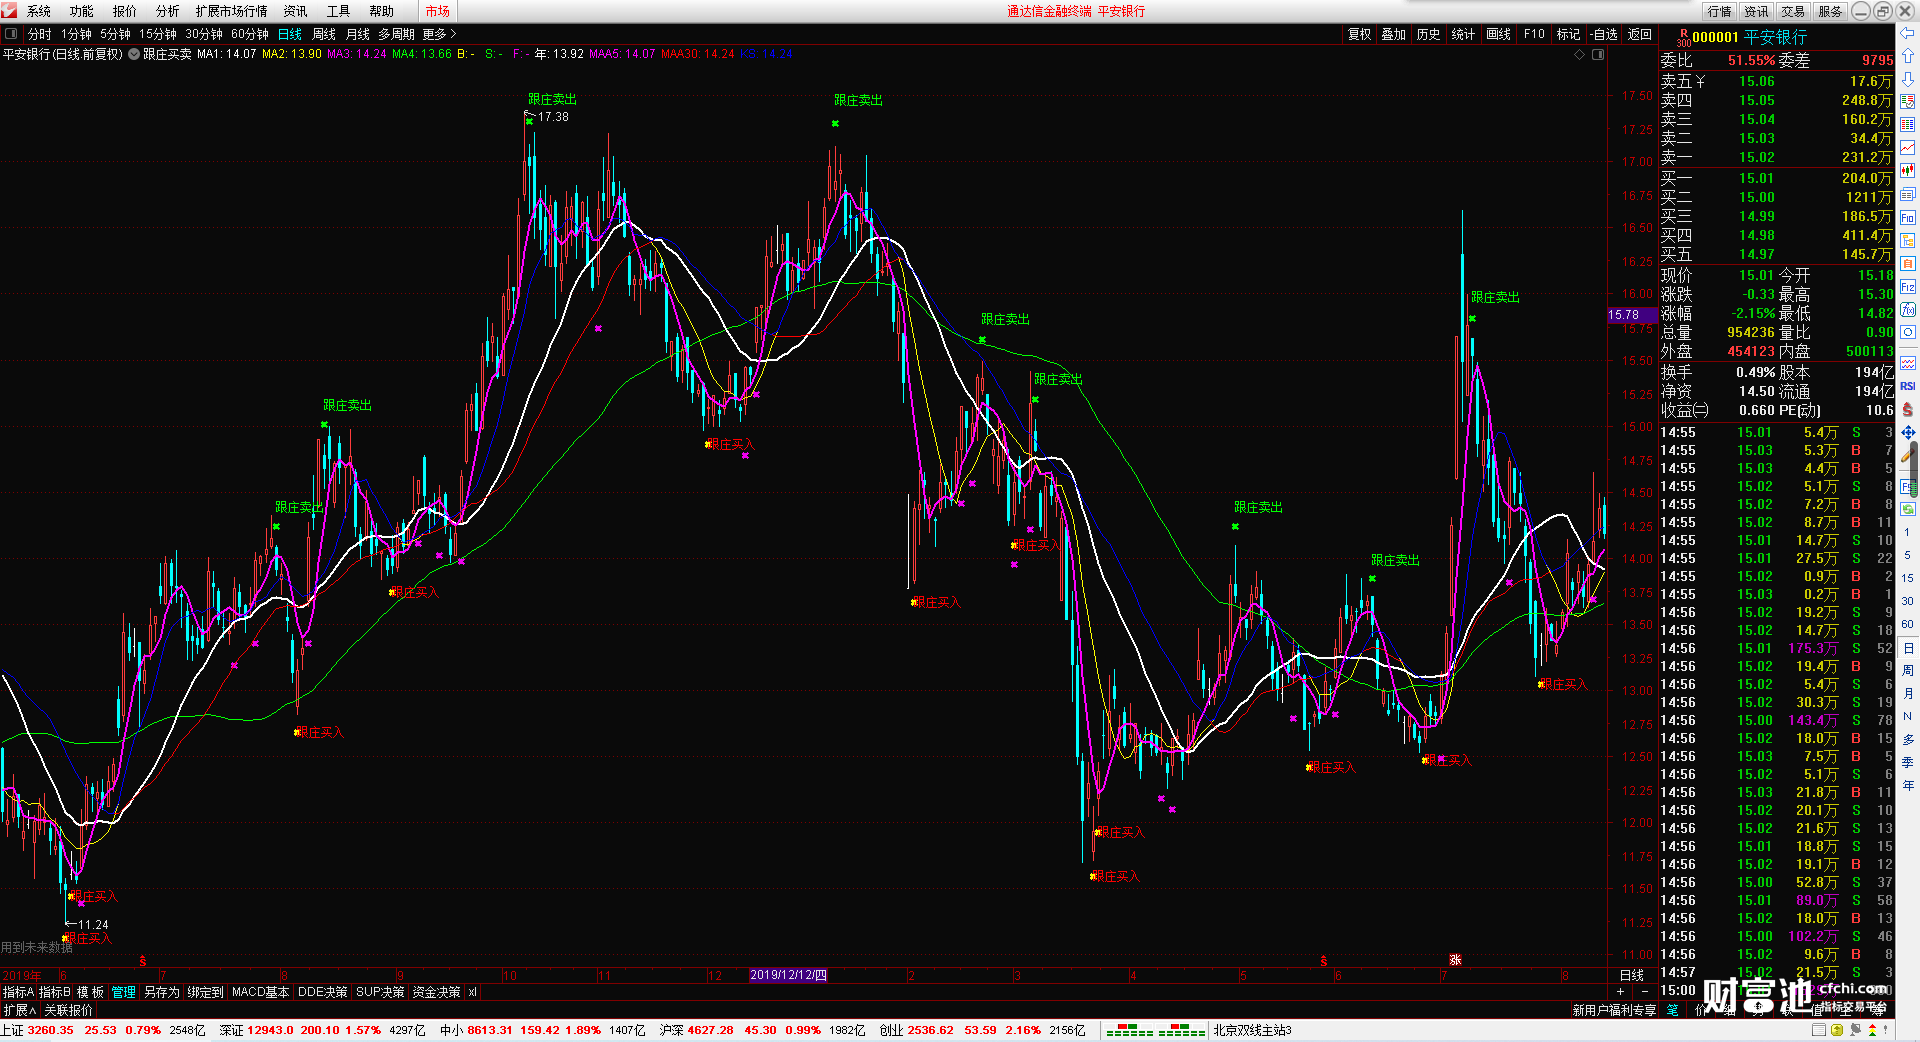Screen dimensions: 1920x1042
Task: Click the blue circle icon in right sidebar
Action: [x=1907, y=331]
